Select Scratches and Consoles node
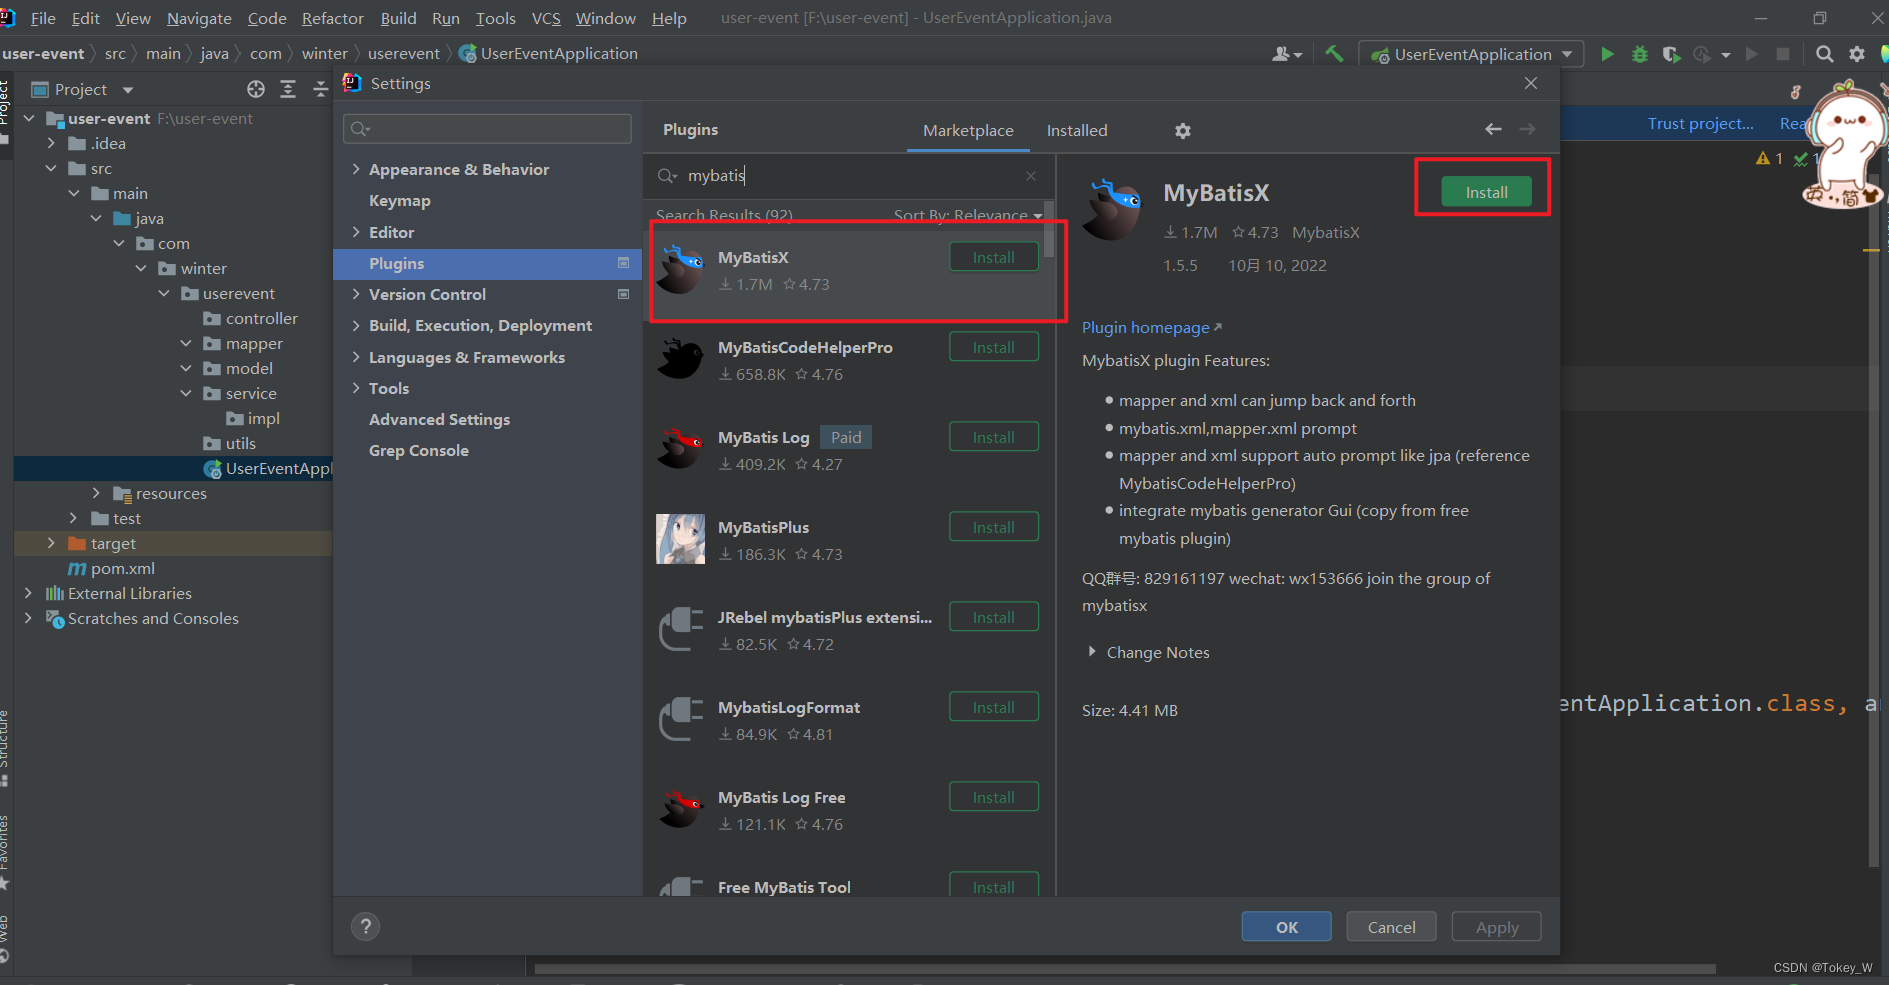This screenshot has height=985, width=1889. point(153,618)
